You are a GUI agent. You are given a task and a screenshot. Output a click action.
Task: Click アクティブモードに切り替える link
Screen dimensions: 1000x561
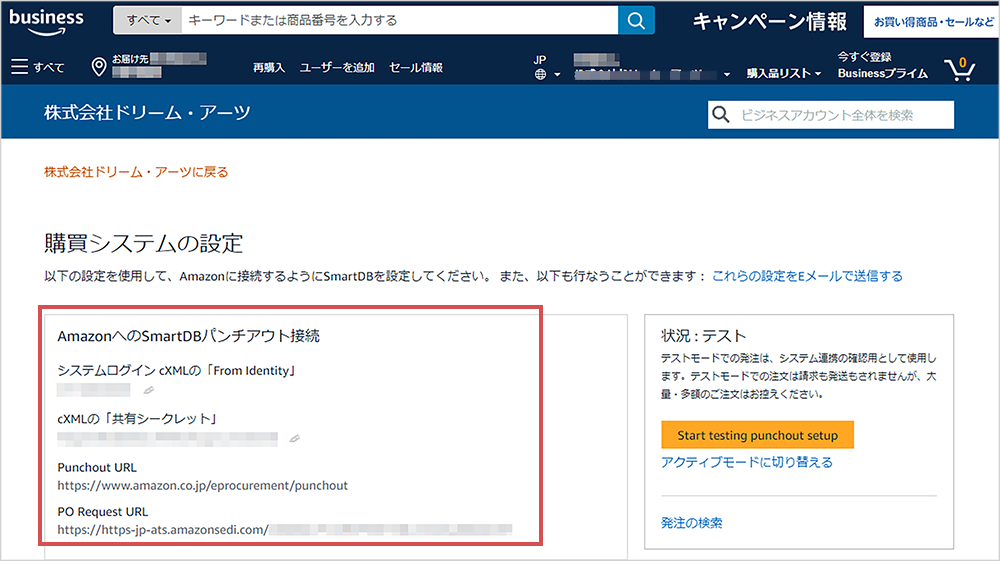(747, 462)
